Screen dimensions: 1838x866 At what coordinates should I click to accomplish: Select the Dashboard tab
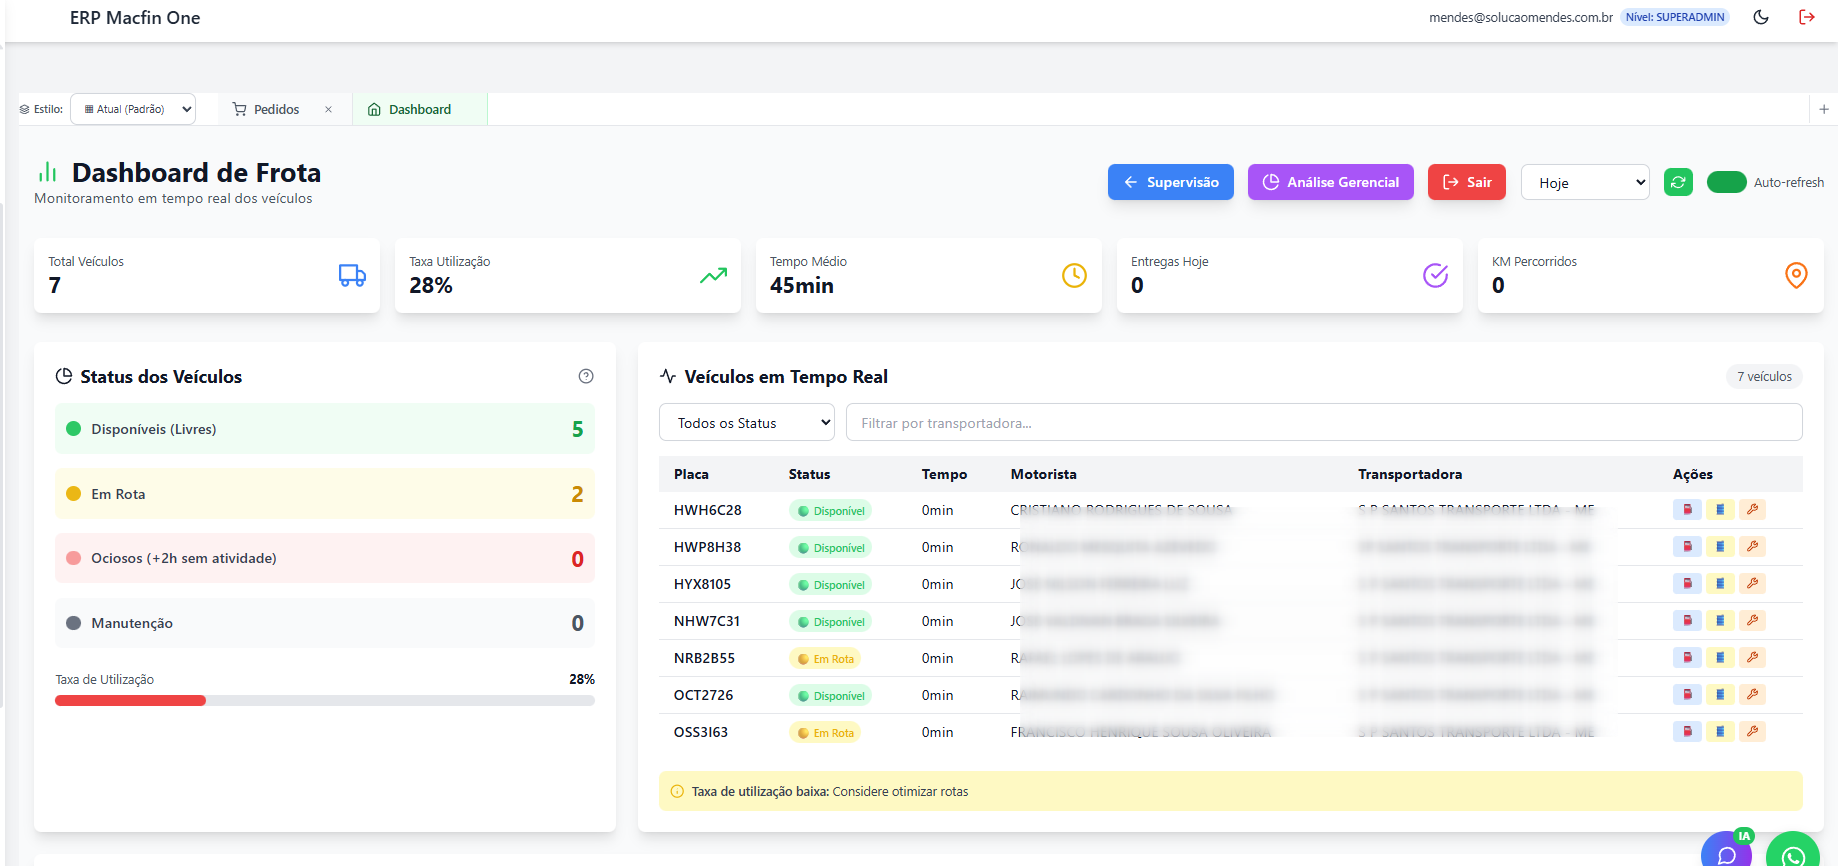click(x=420, y=109)
